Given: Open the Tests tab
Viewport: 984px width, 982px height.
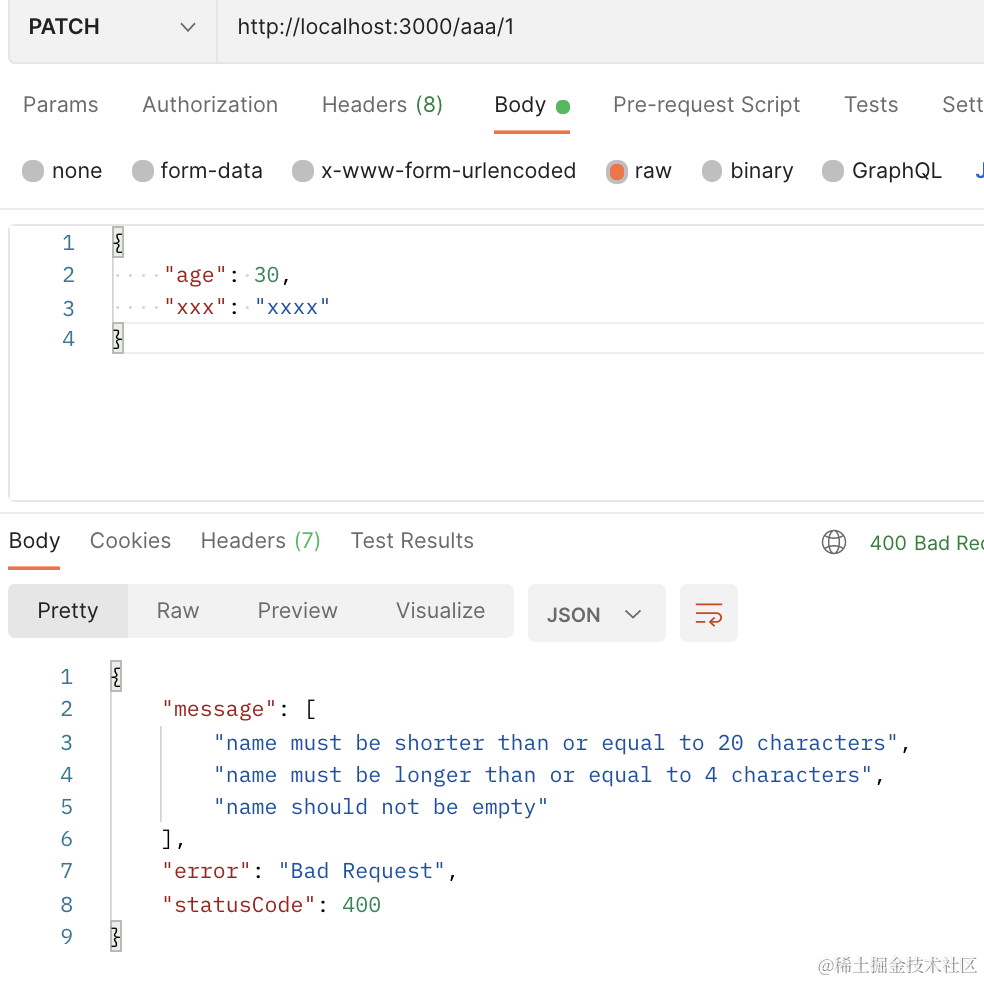Looking at the screenshot, I should pyautogui.click(x=870, y=105).
